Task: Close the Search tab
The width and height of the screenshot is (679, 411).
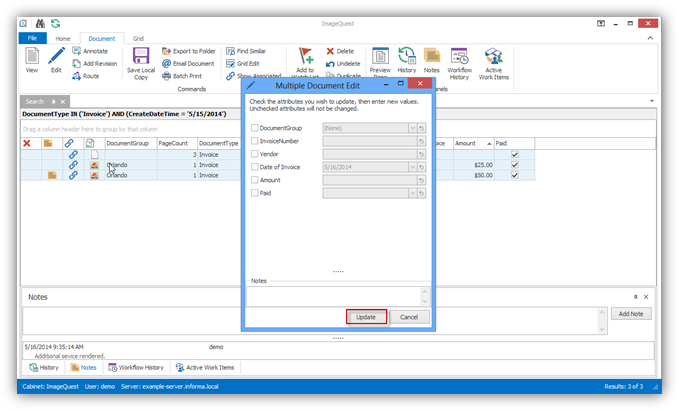Action: [63, 102]
